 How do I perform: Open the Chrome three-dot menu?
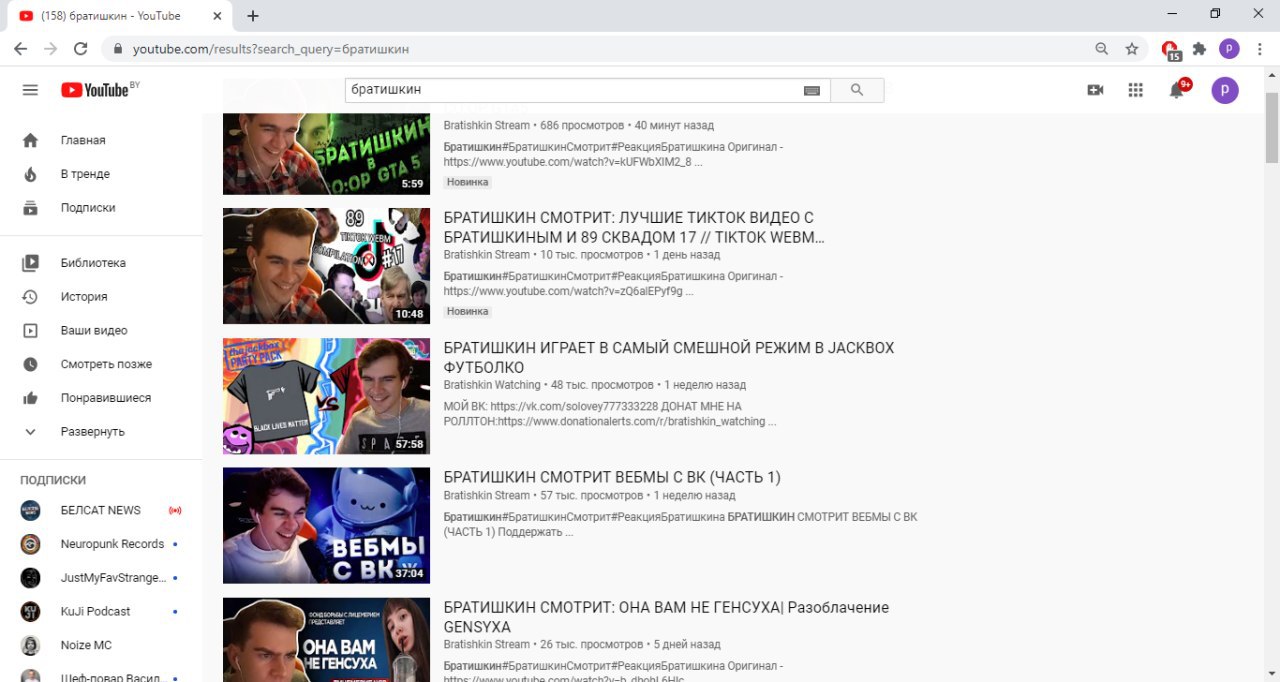(x=1259, y=48)
